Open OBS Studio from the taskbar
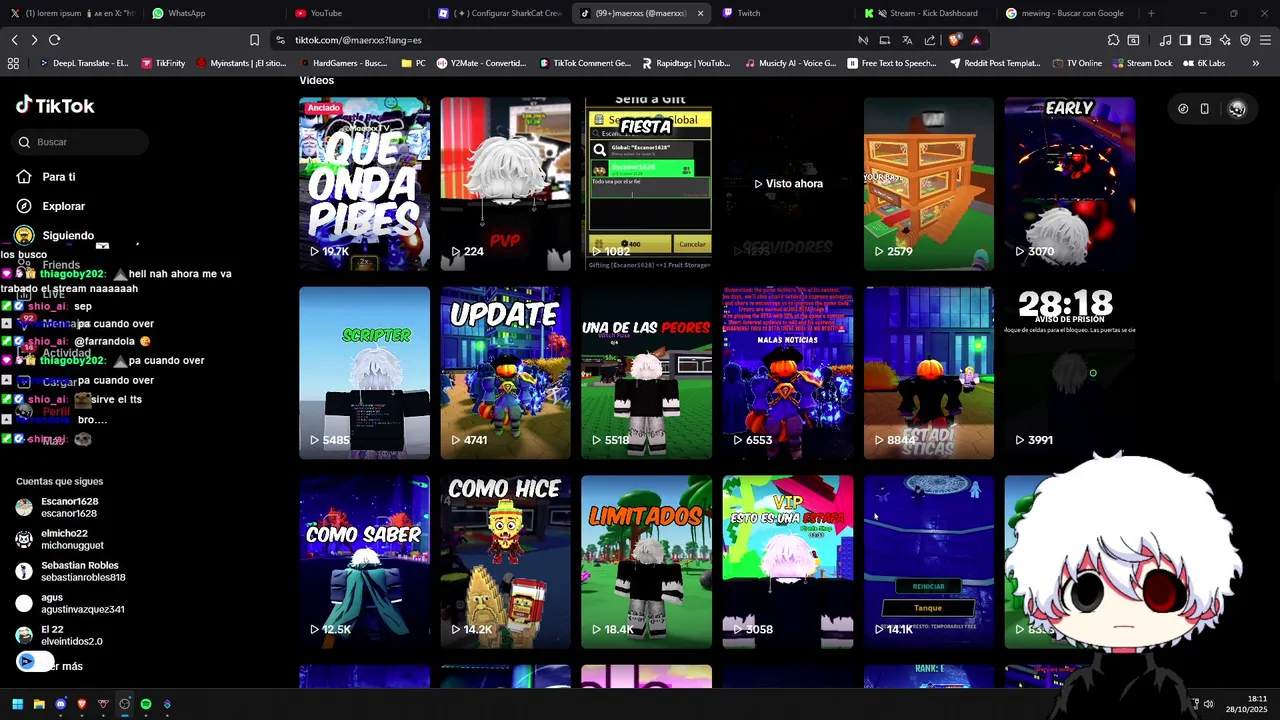Image resolution: width=1280 pixels, height=720 pixels. tap(124, 704)
